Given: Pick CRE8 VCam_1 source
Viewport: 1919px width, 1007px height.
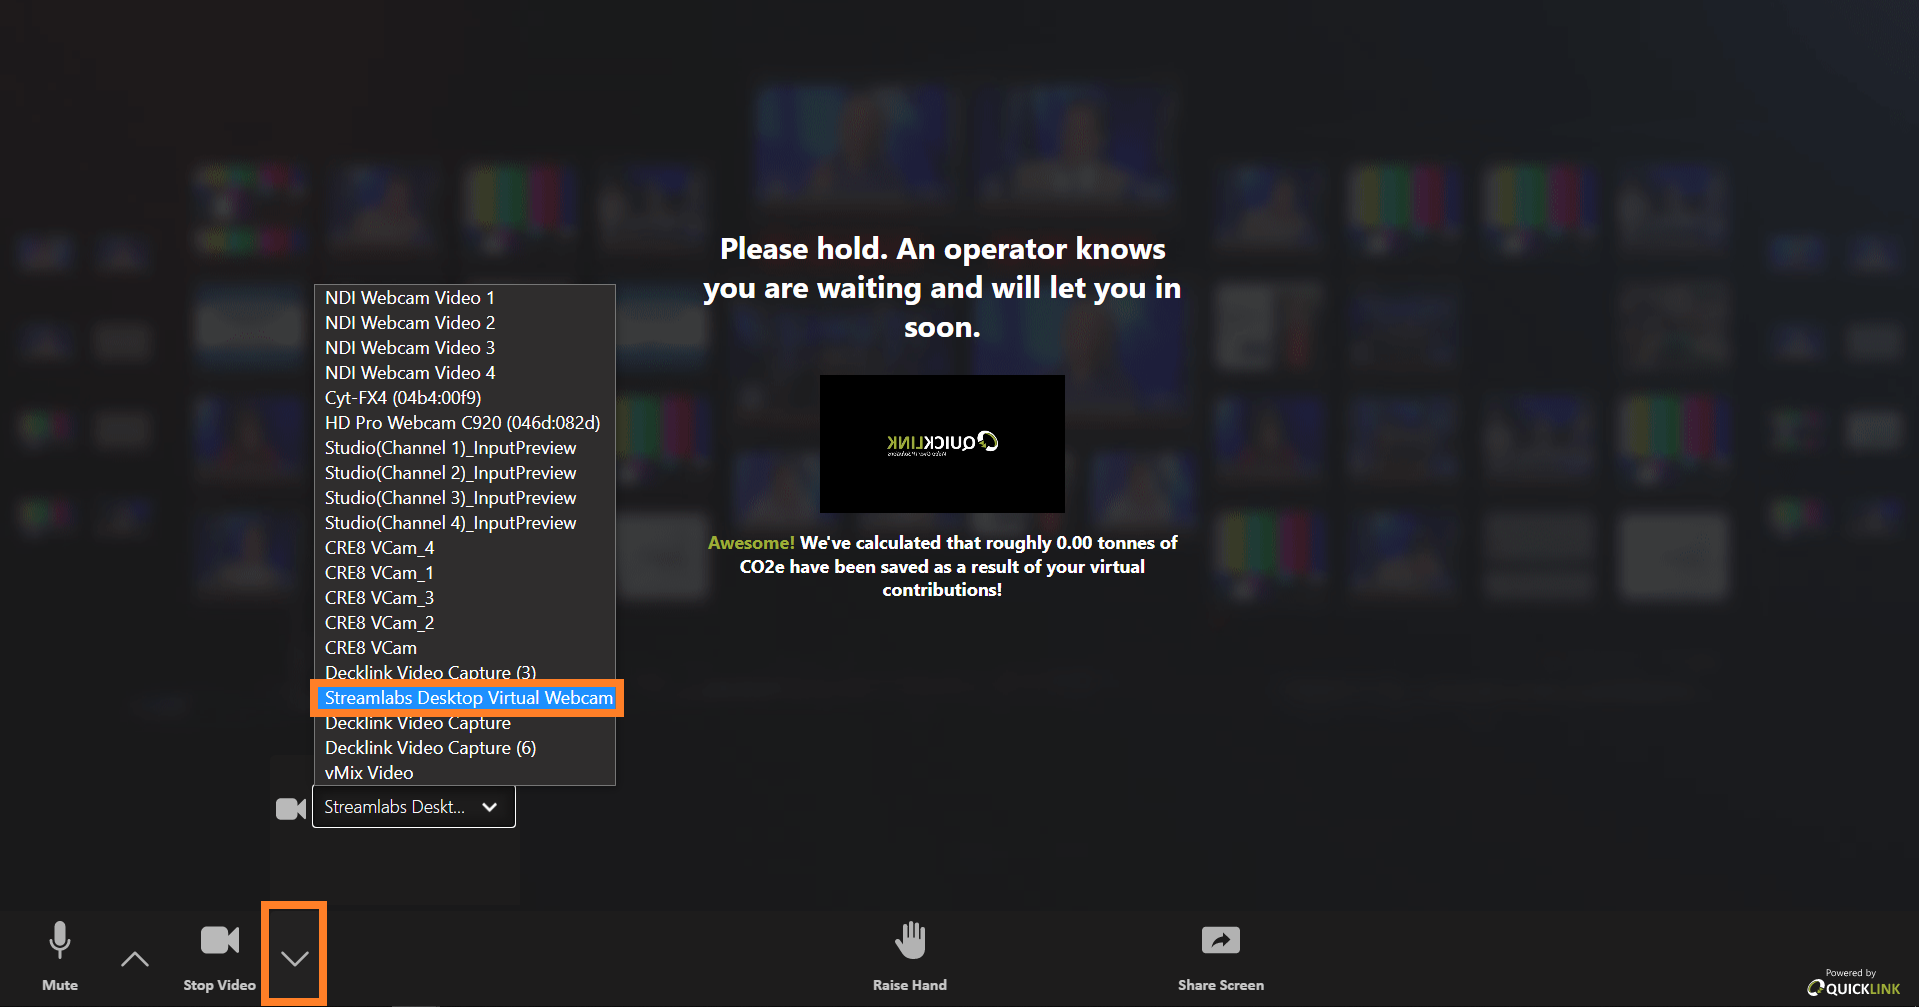Looking at the screenshot, I should pos(465,573).
